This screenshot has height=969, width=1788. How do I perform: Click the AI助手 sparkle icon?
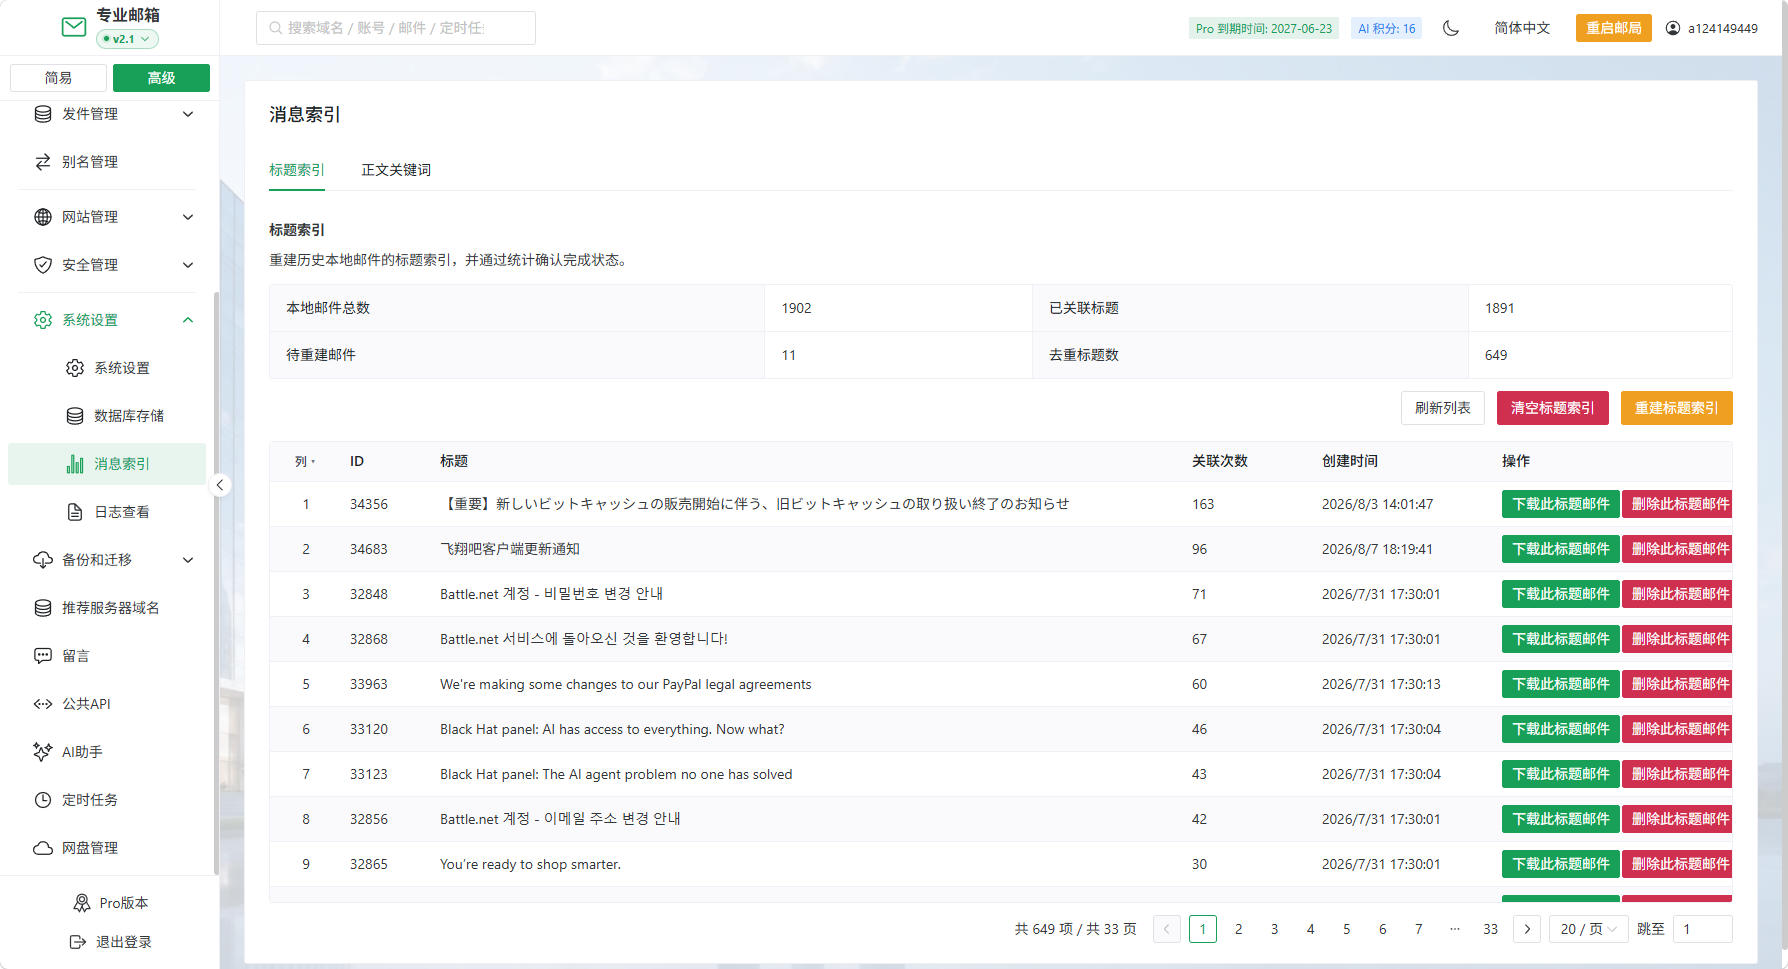coord(43,752)
